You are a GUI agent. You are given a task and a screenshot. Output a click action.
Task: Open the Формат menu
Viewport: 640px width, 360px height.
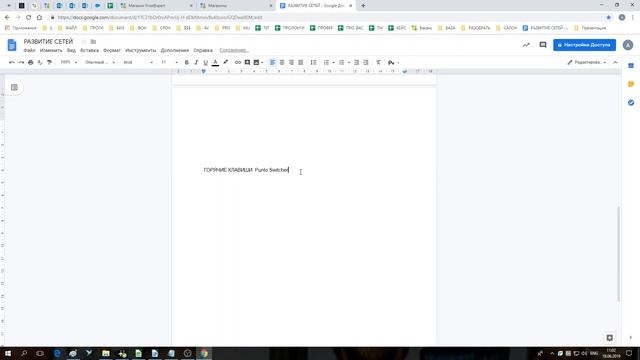tap(112, 50)
